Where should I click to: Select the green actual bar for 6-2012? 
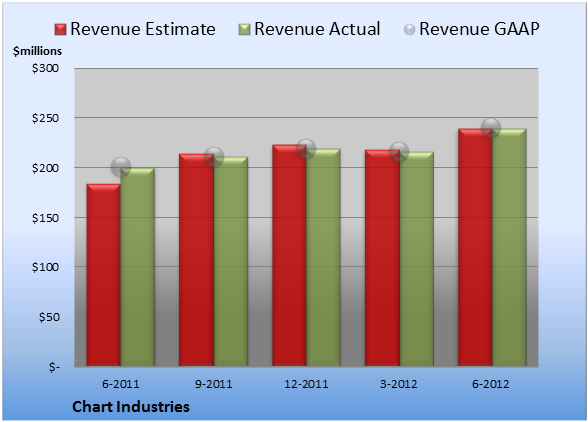tap(509, 248)
